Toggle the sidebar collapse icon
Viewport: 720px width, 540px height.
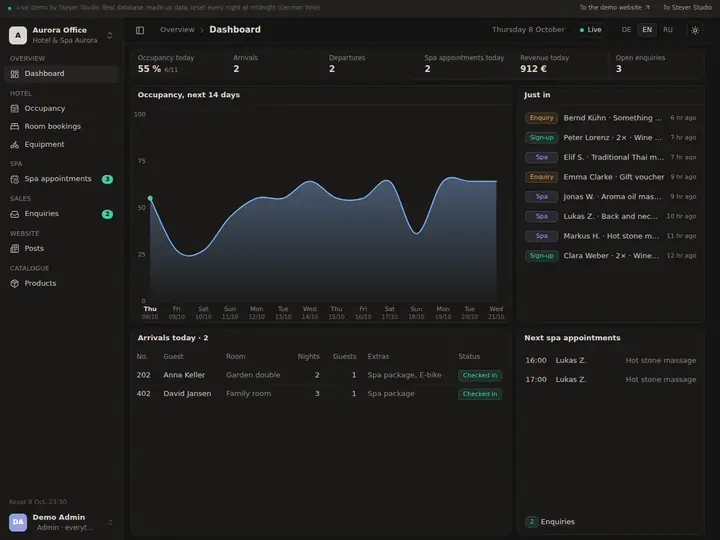pyautogui.click(x=140, y=30)
